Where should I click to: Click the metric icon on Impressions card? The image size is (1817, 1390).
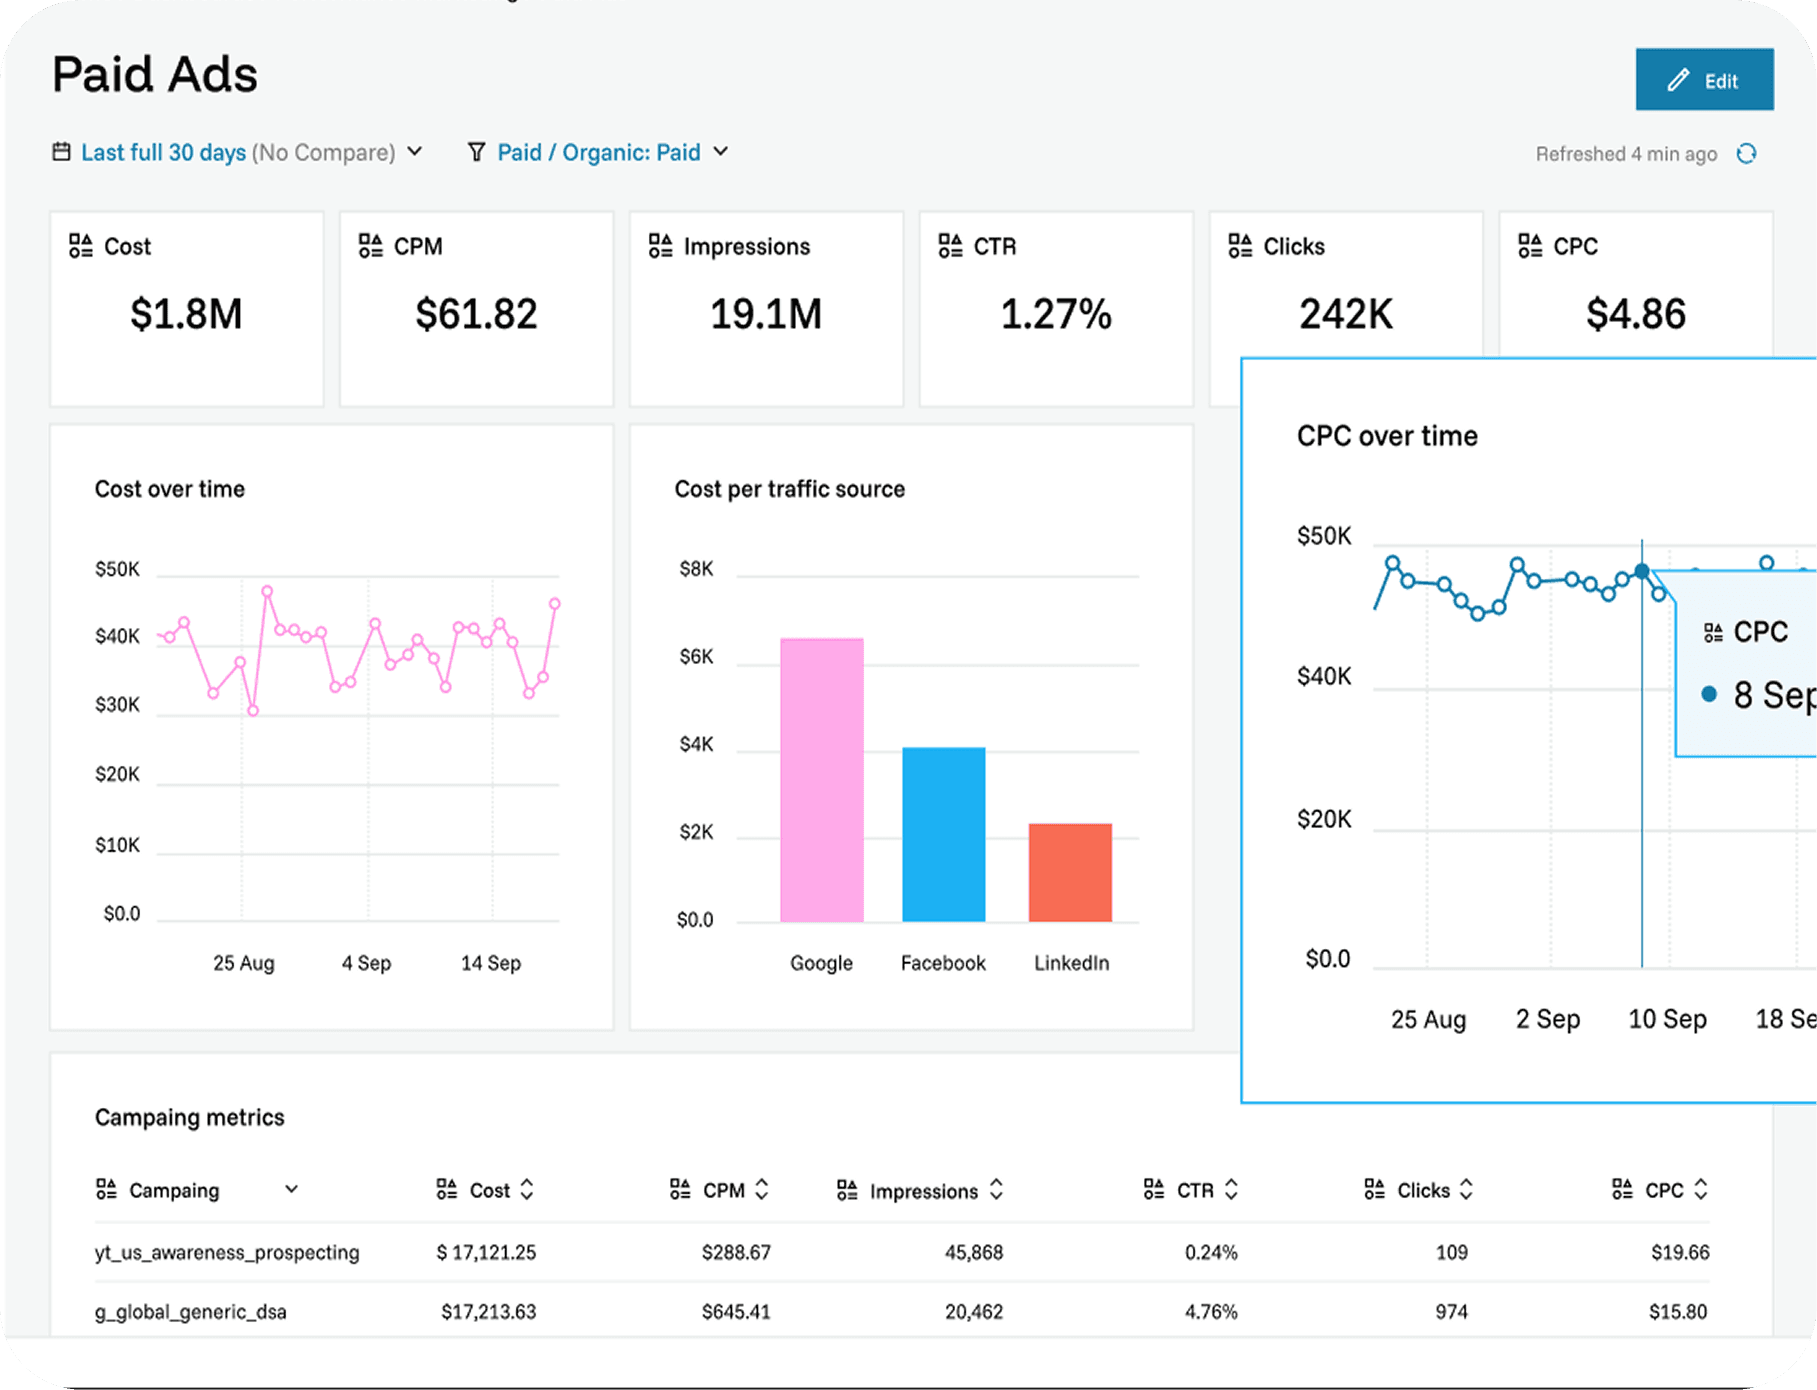coord(660,246)
